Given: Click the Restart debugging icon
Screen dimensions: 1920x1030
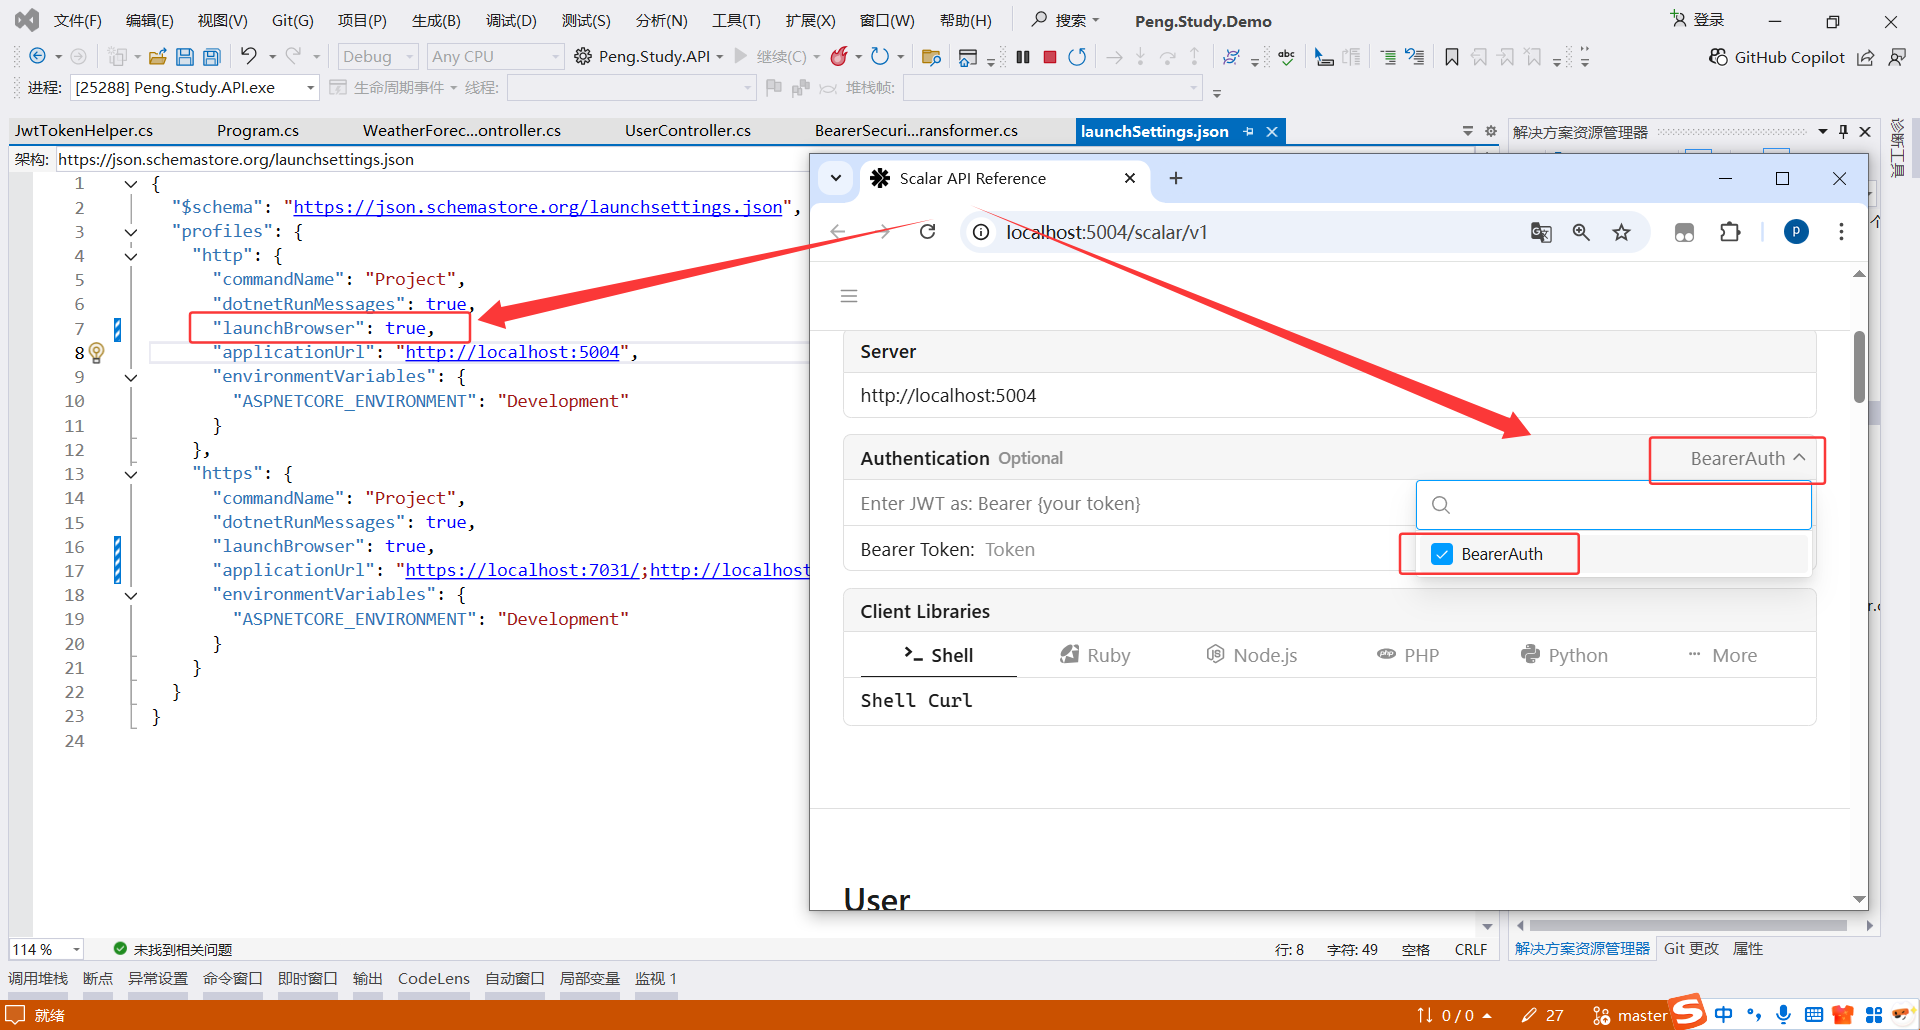Looking at the screenshot, I should click(1077, 57).
